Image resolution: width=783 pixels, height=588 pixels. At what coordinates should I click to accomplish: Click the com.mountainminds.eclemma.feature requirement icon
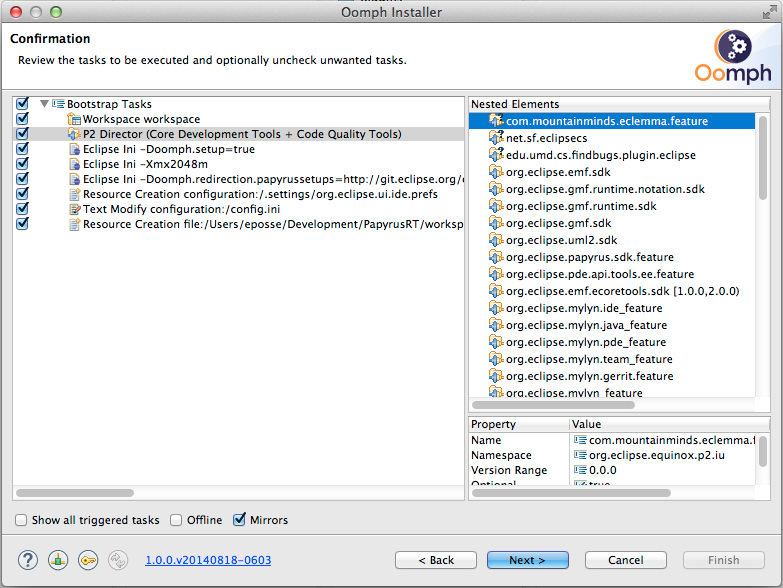496,120
